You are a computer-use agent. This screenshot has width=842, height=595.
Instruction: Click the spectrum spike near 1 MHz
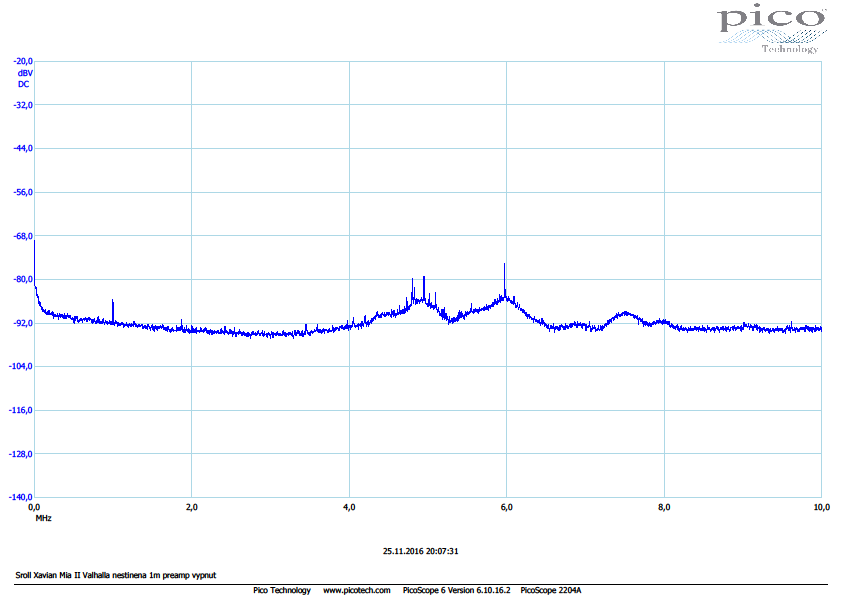point(113,311)
